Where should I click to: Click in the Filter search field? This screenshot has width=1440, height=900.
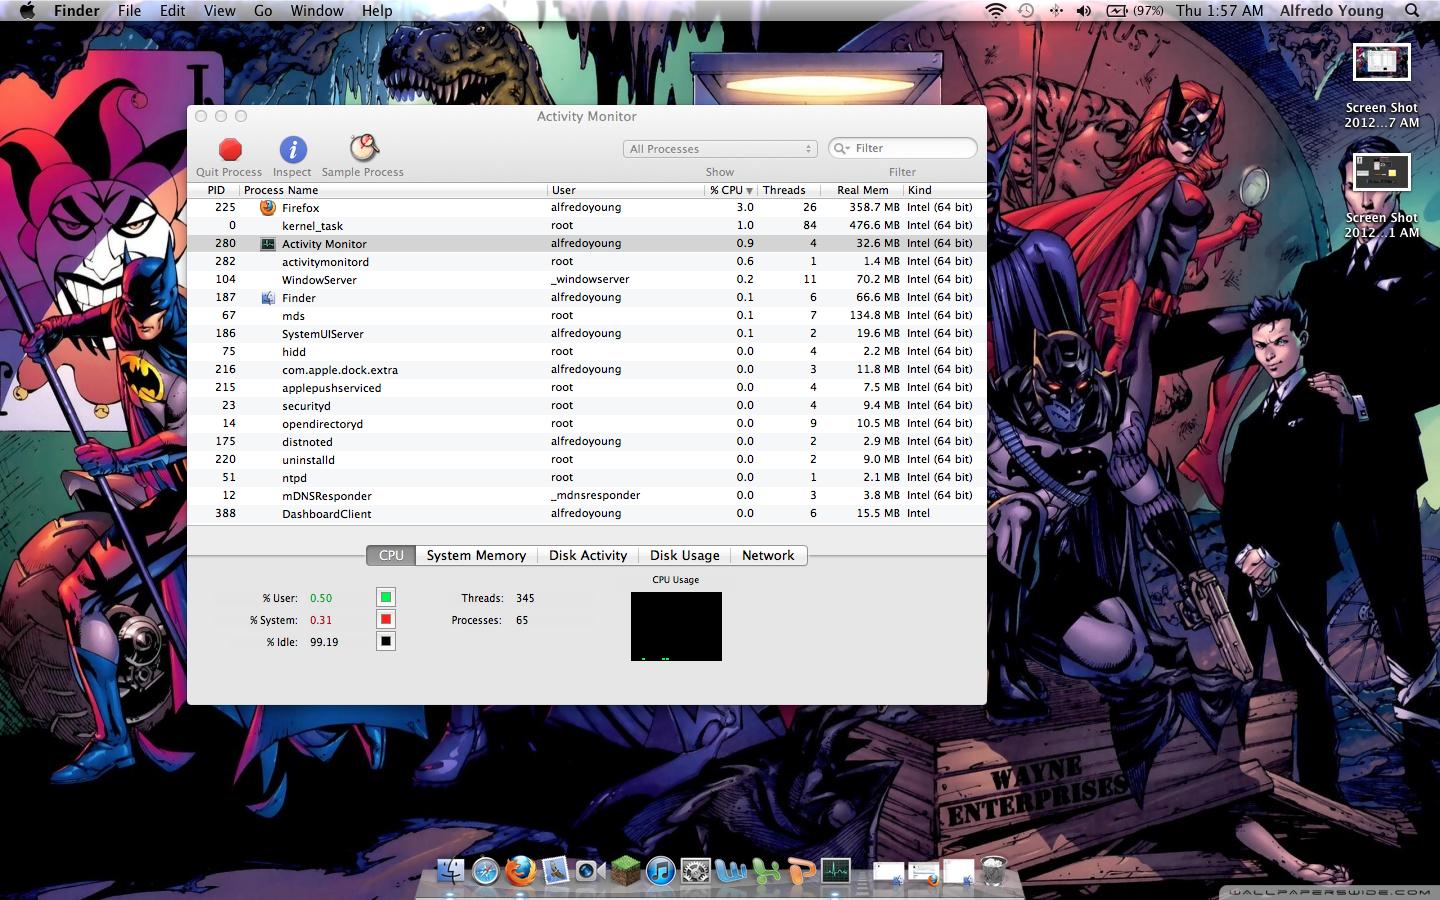[x=903, y=148]
